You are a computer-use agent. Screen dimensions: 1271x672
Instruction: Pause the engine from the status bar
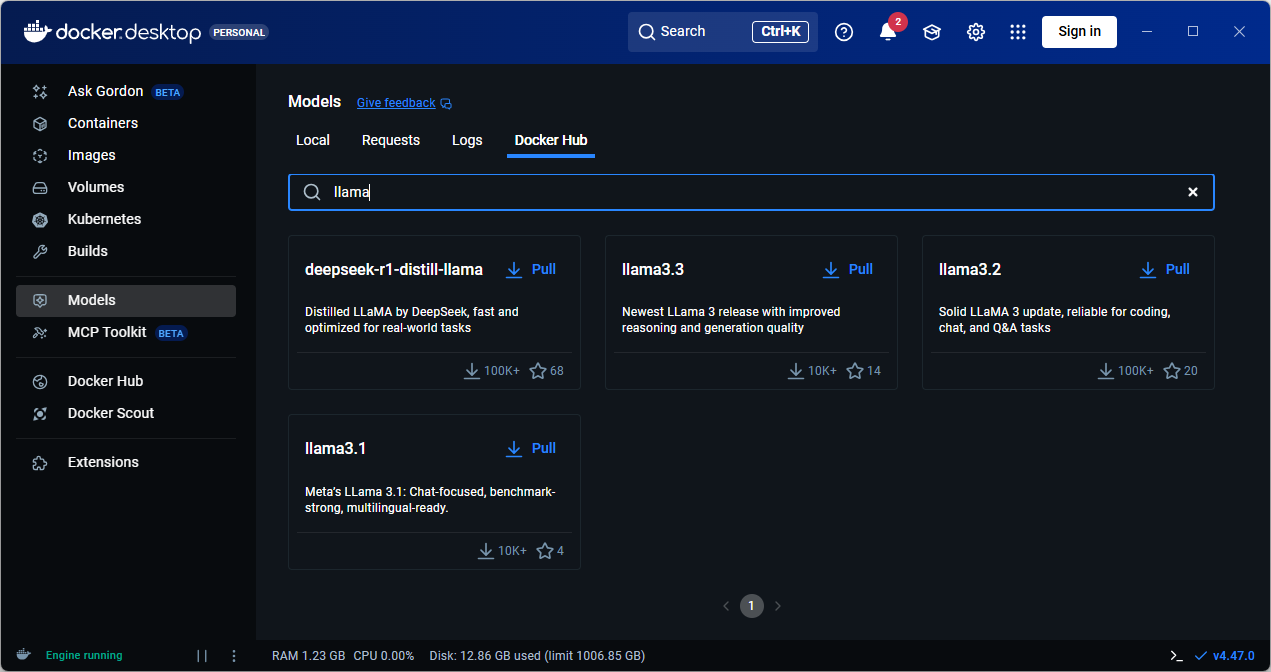(x=202, y=656)
